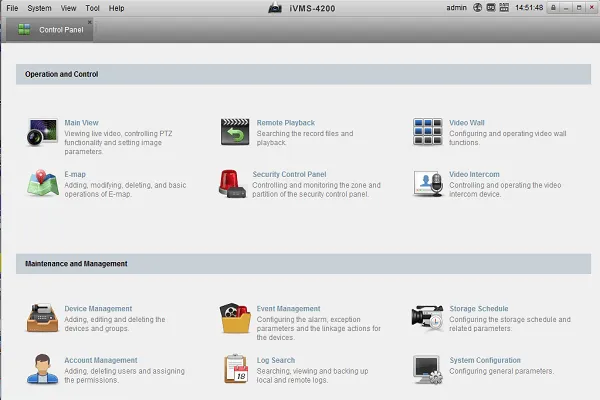
Task: Open the Remote Playback clapperboard icon
Action: [x=235, y=132]
